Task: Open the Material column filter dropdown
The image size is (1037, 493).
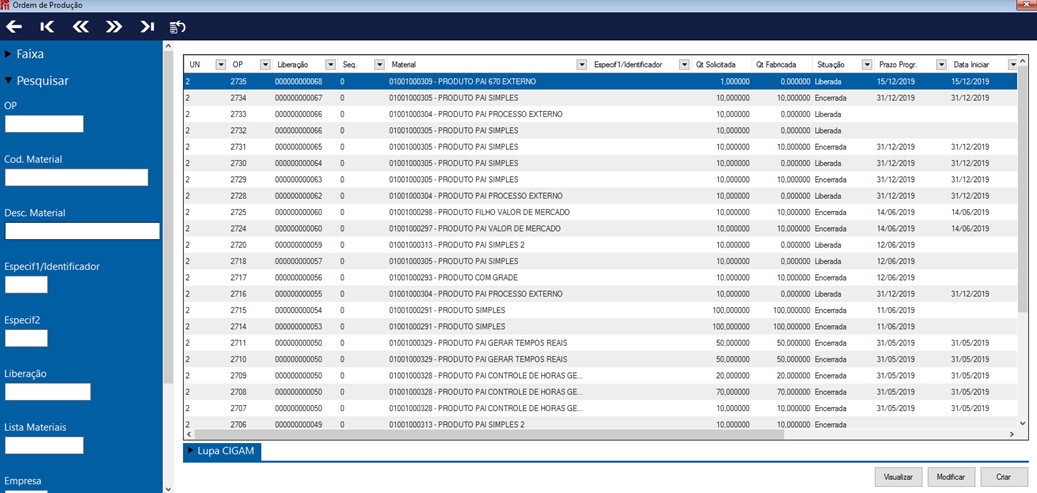Action: (582, 64)
